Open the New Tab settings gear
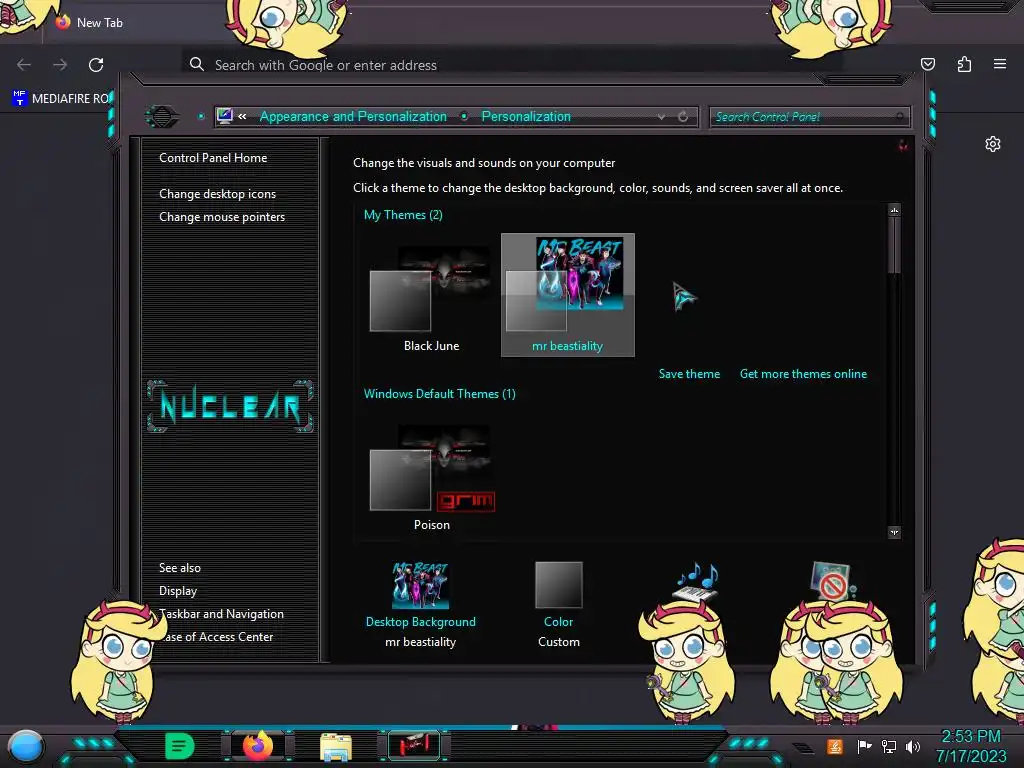This screenshot has height=768, width=1024. (x=993, y=144)
